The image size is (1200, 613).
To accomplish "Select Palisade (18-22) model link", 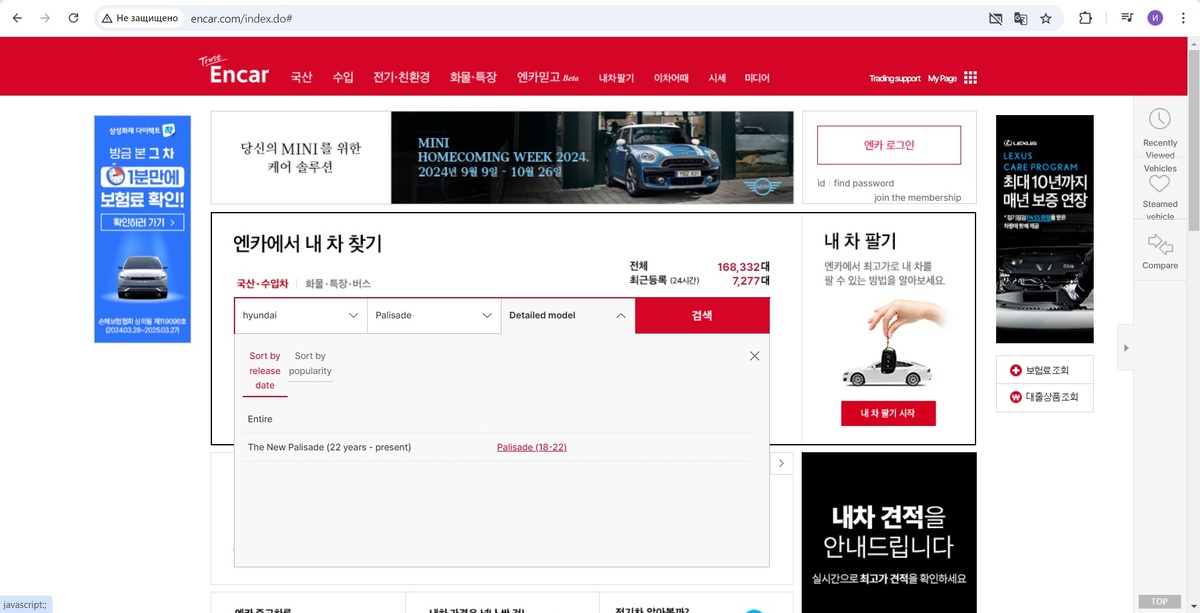I will tap(532, 447).
